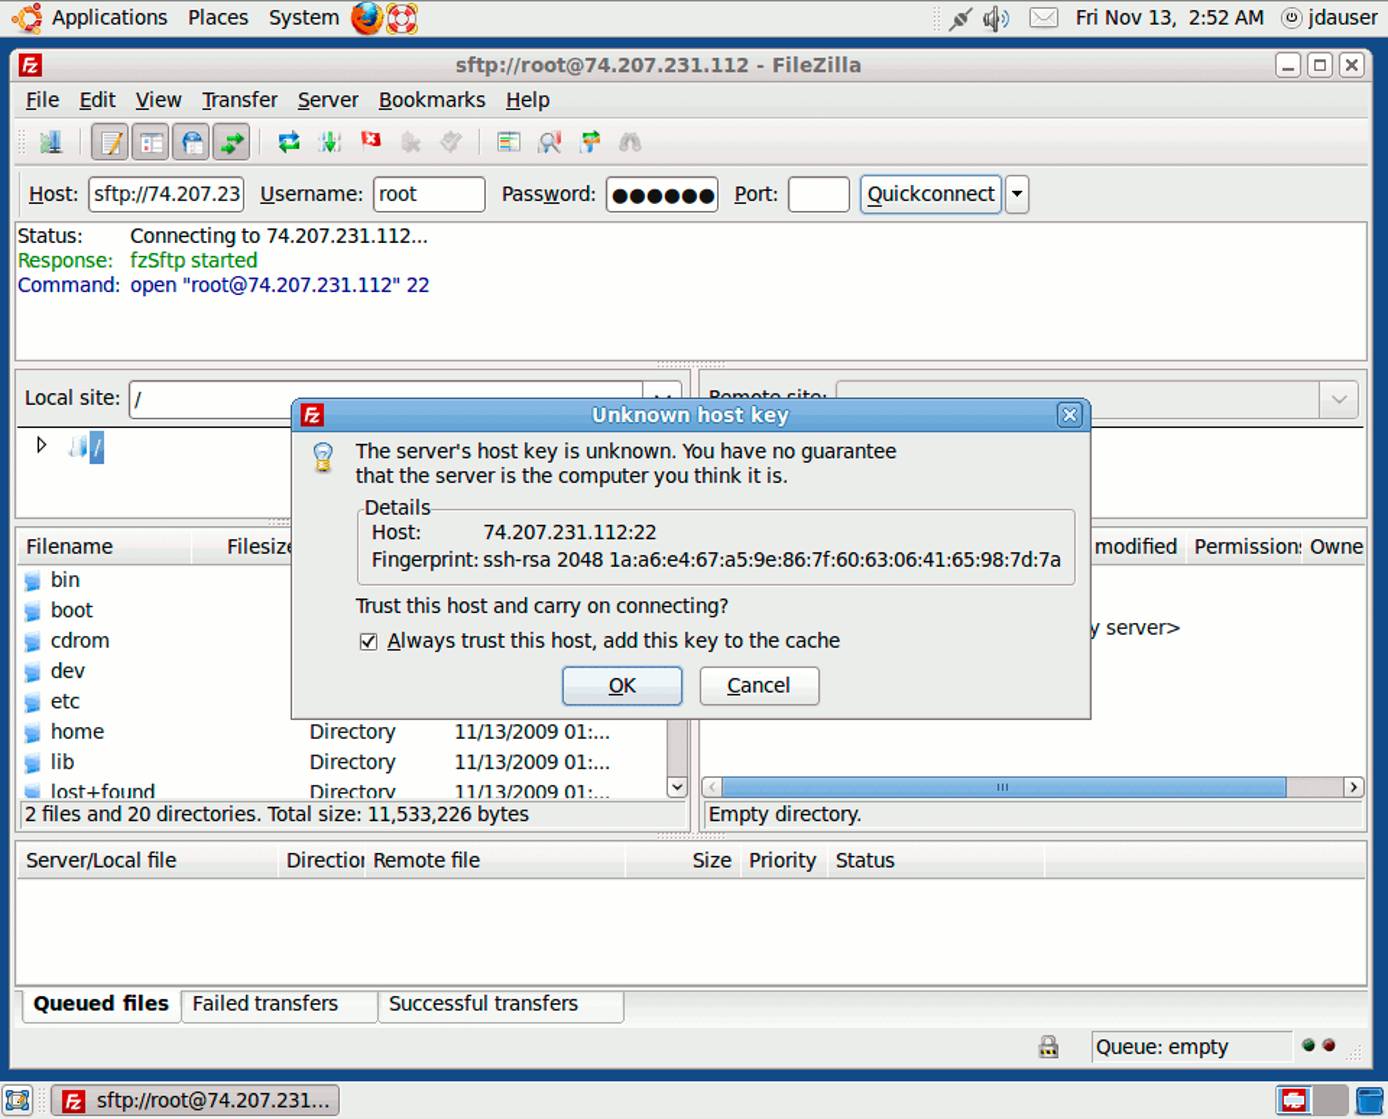Toggle the remote directory tree view
This screenshot has width=1388, height=1119.
(191, 141)
